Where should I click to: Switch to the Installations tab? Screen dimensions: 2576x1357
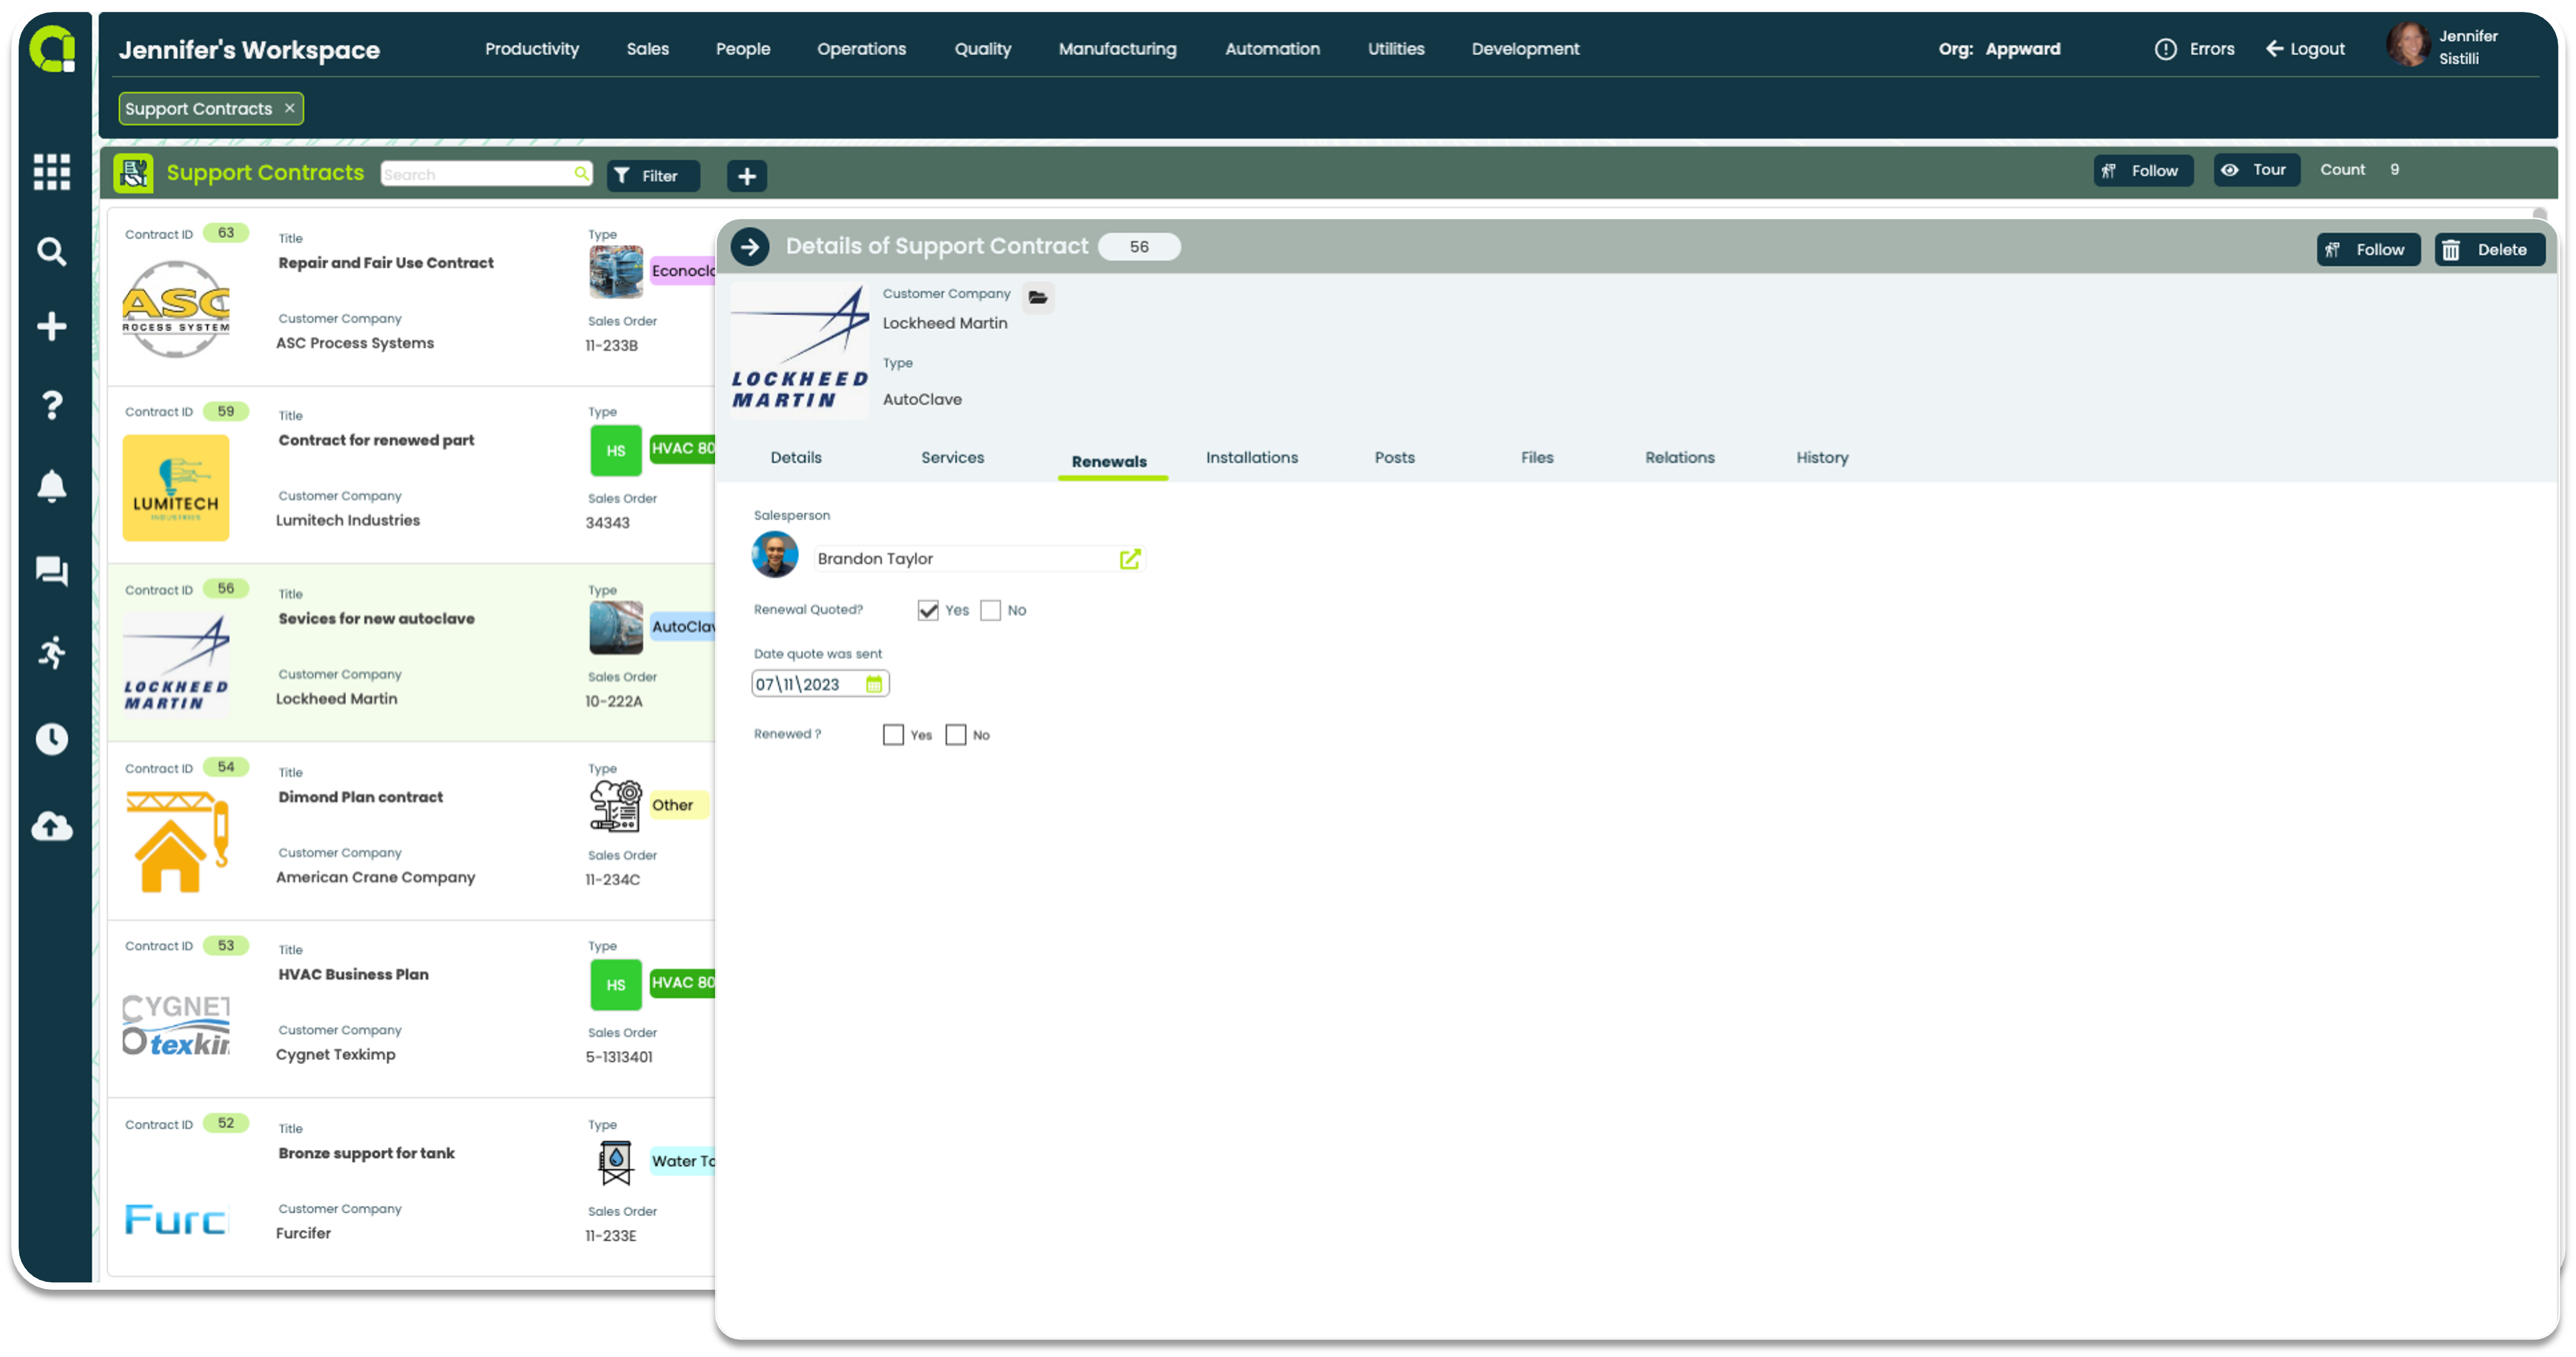(1252, 457)
